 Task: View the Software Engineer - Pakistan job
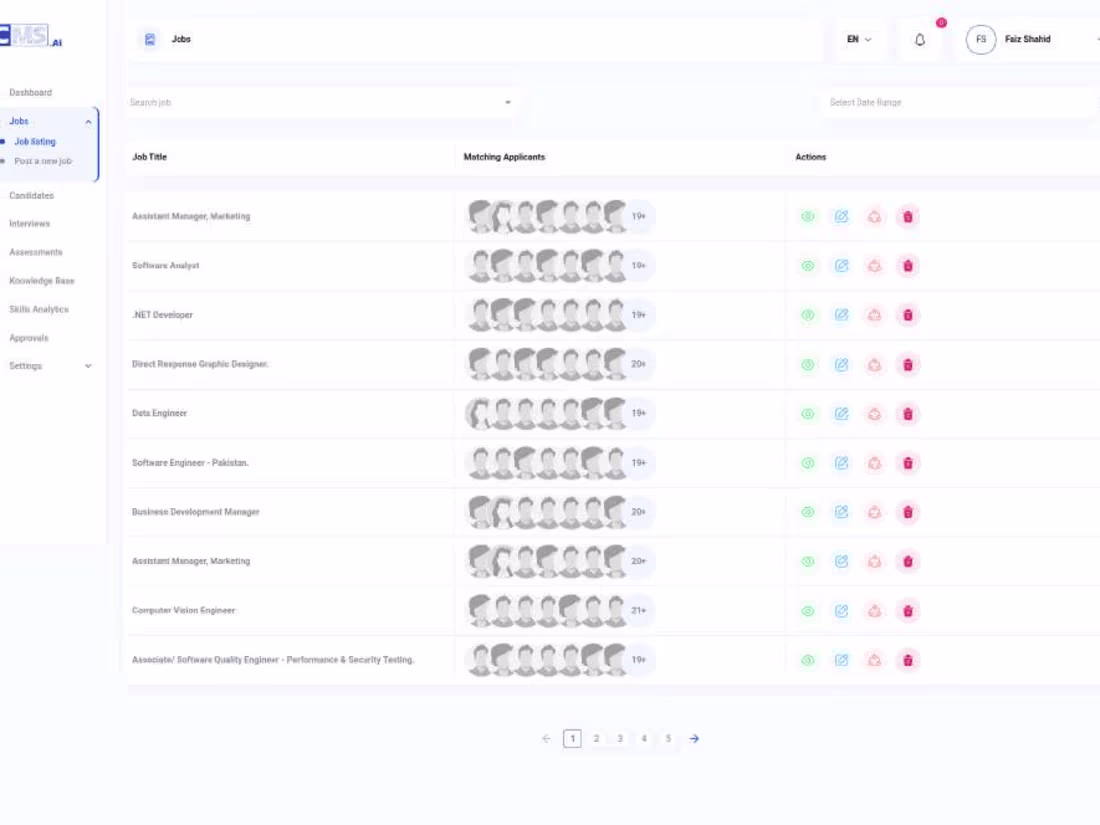pos(807,463)
